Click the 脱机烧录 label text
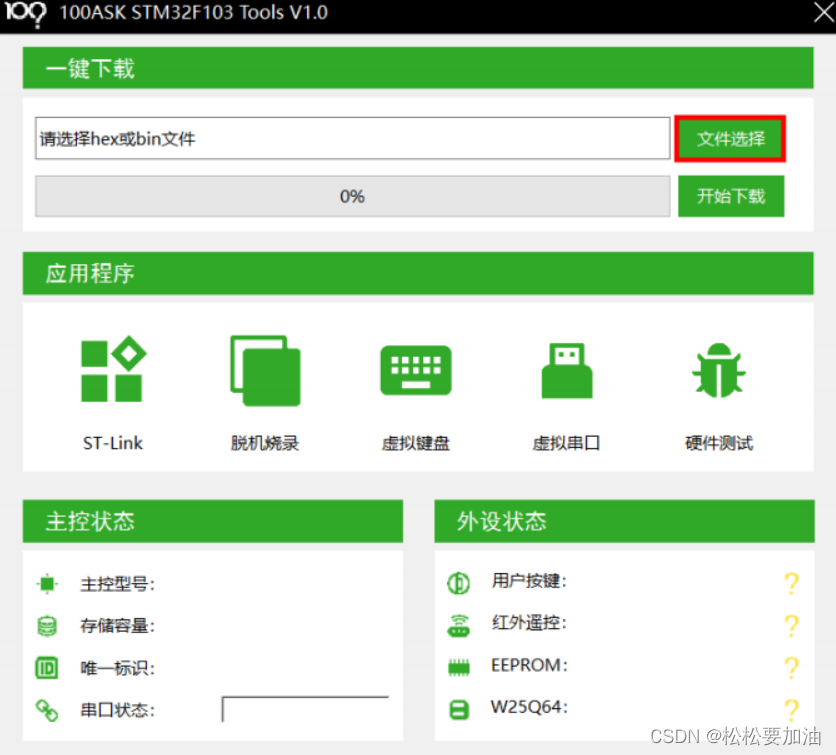 click(265, 443)
